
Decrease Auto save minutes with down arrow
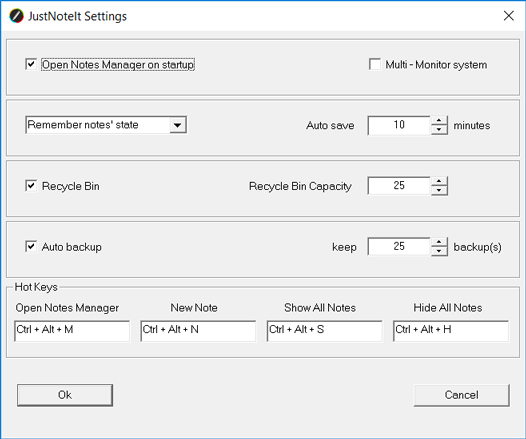pos(439,129)
